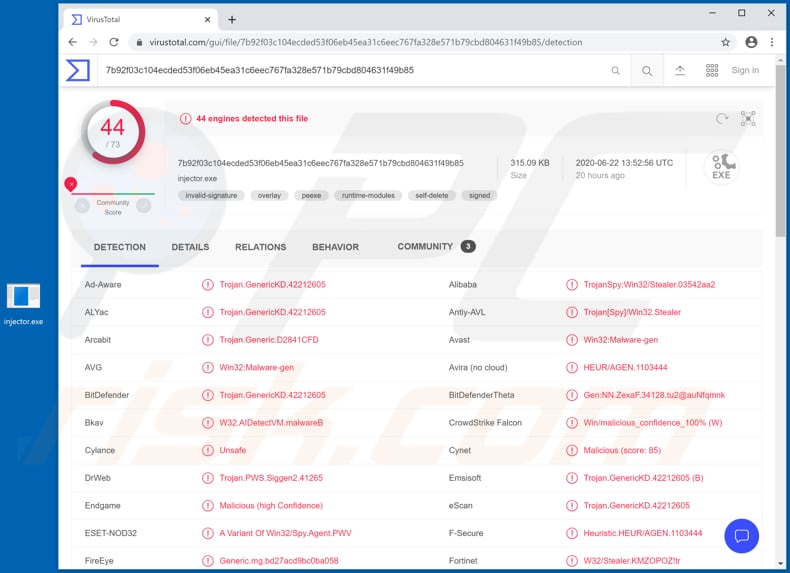Click the ESET-NOD32 engine name
The image size is (790, 573).
click(111, 533)
